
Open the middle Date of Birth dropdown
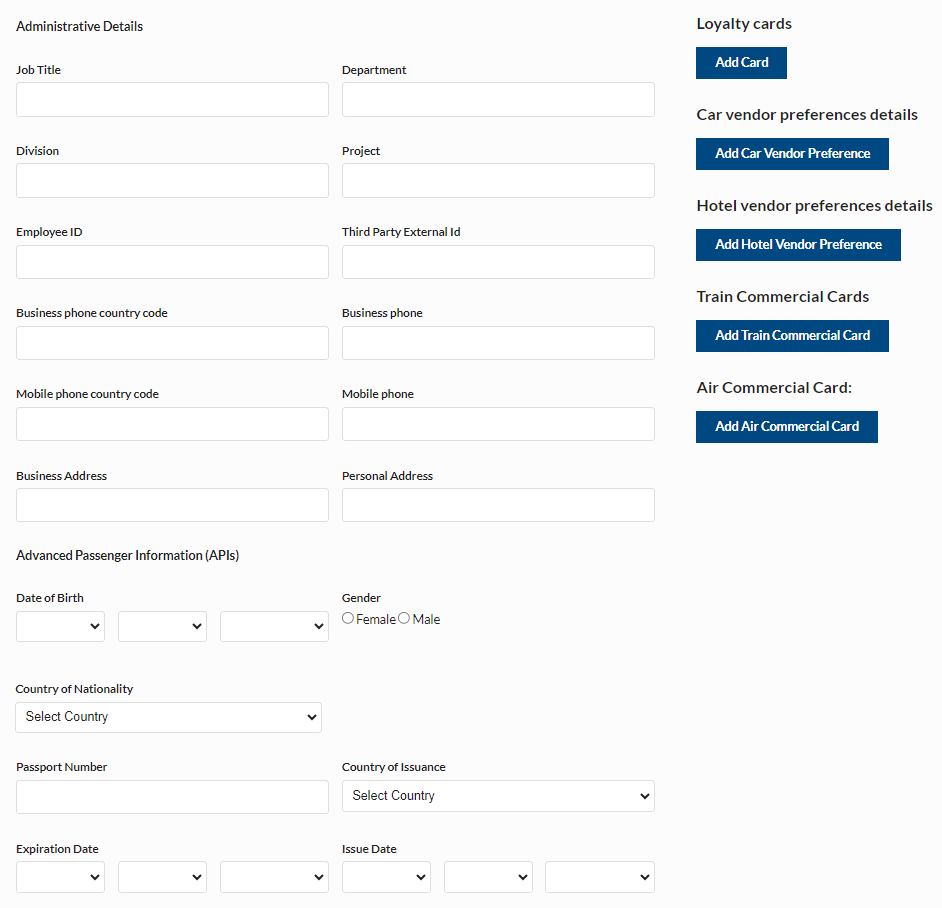162,626
